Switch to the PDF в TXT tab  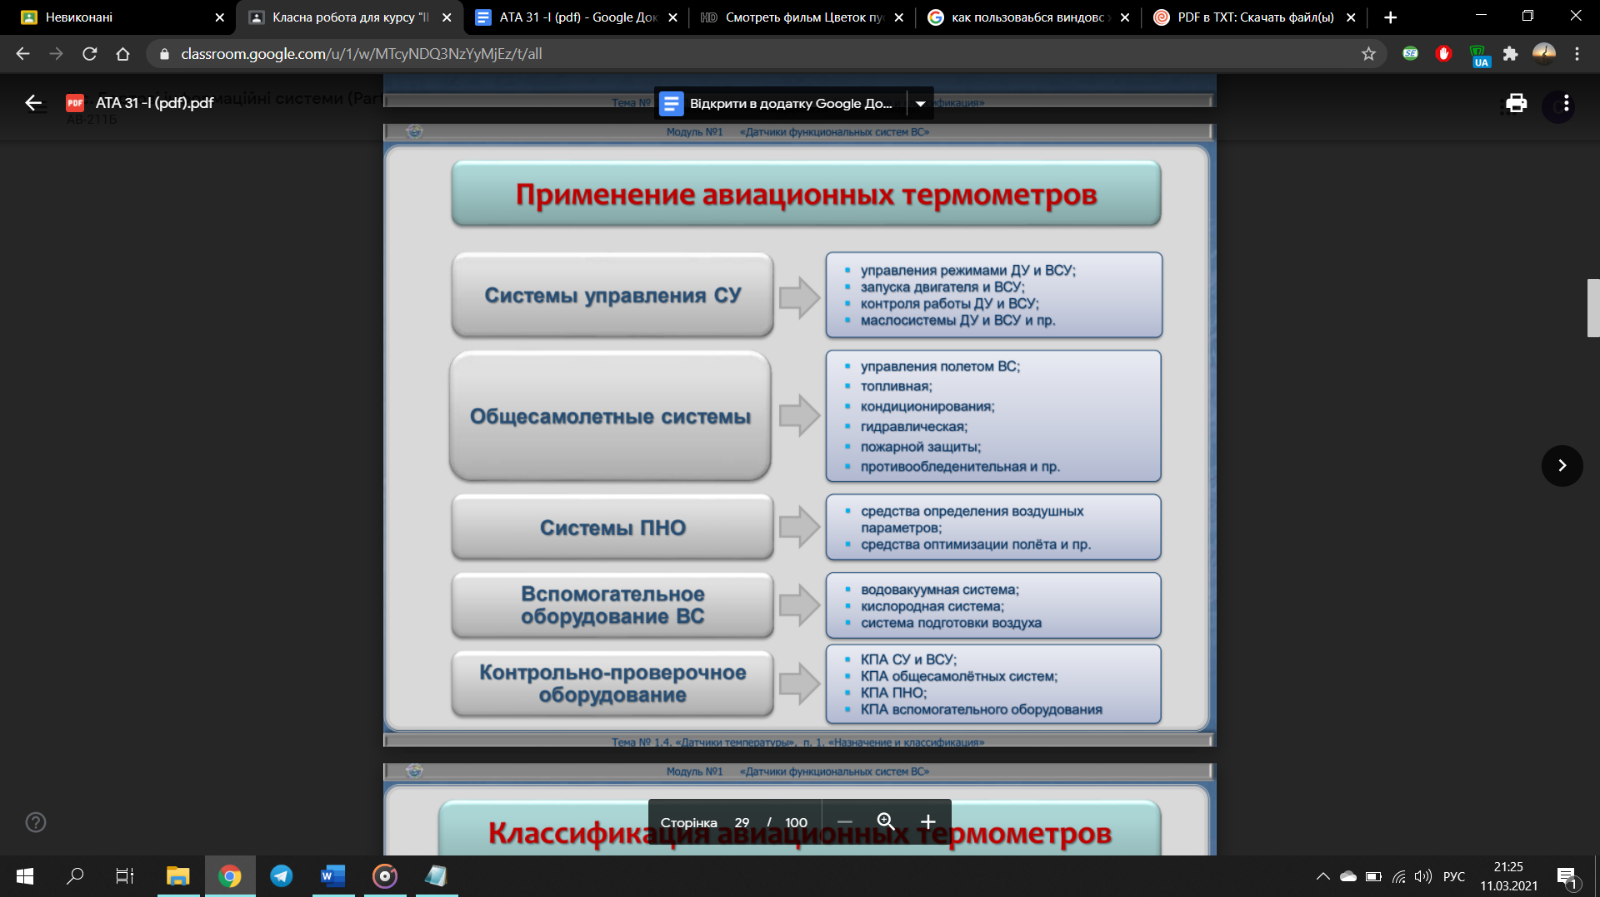coord(1256,17)
